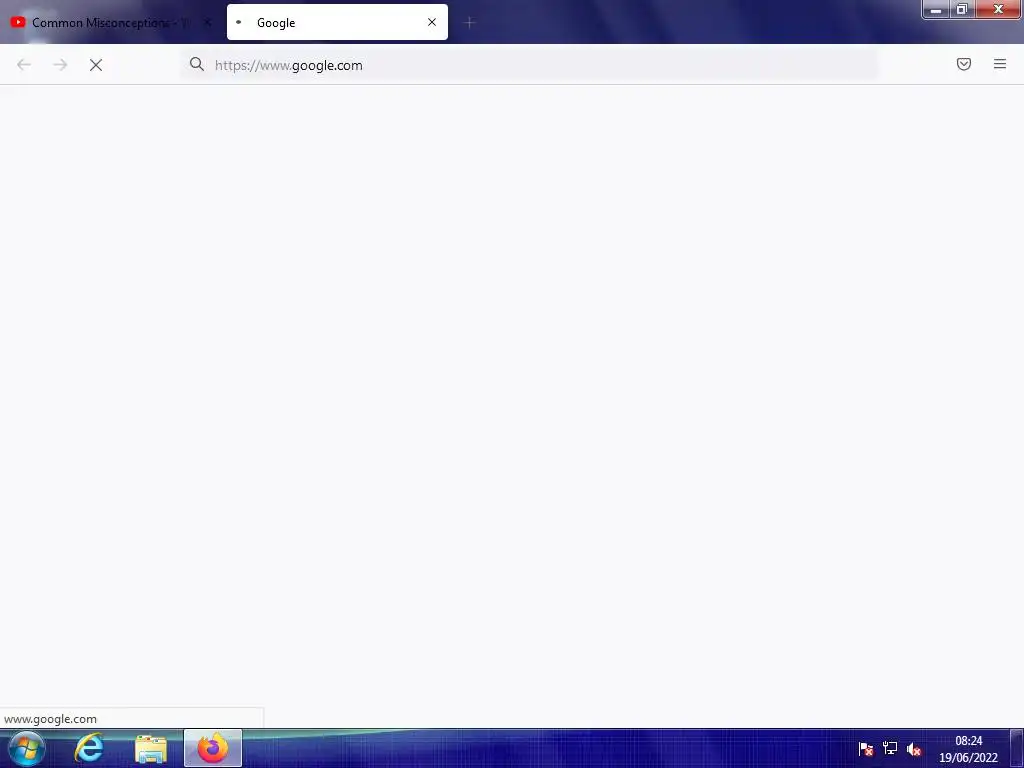Click the address bar search magnifier icon
The width and height of the screenshot is (1024, 768).
point(197,64)
